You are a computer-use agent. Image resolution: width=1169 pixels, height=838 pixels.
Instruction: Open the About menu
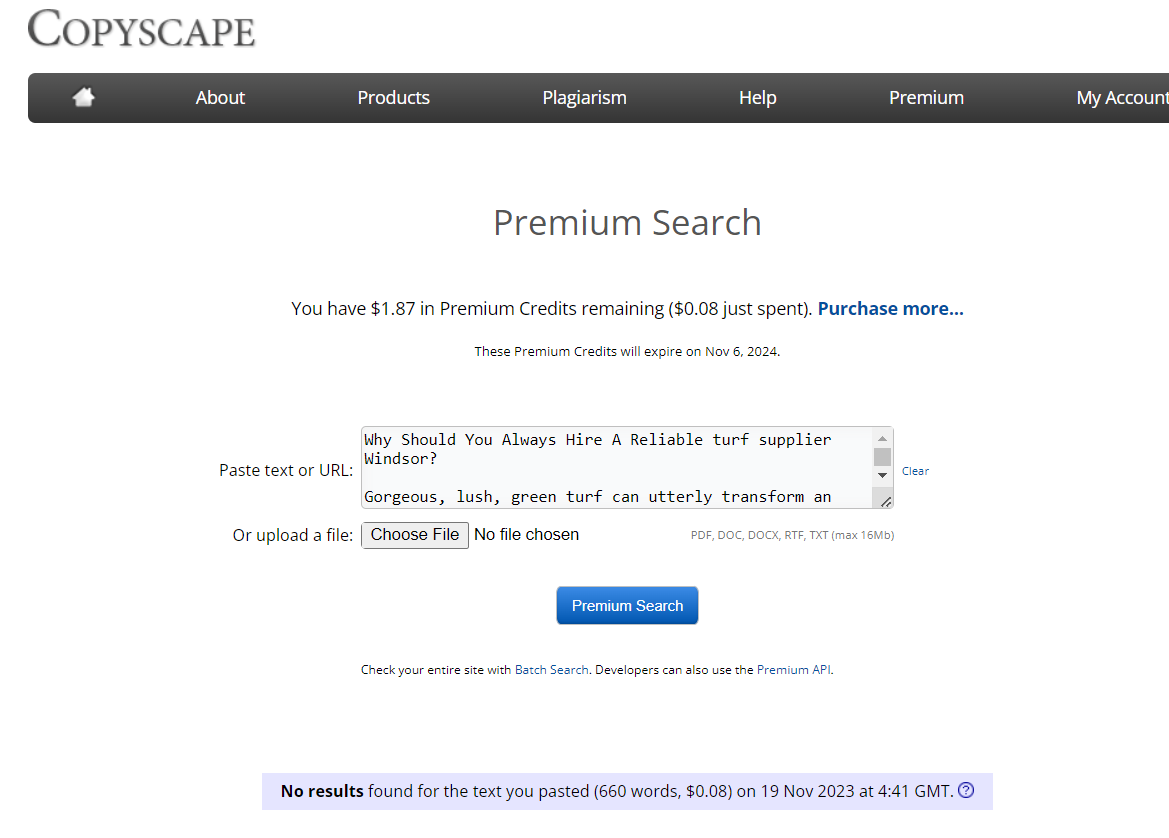tap(220, 98)
